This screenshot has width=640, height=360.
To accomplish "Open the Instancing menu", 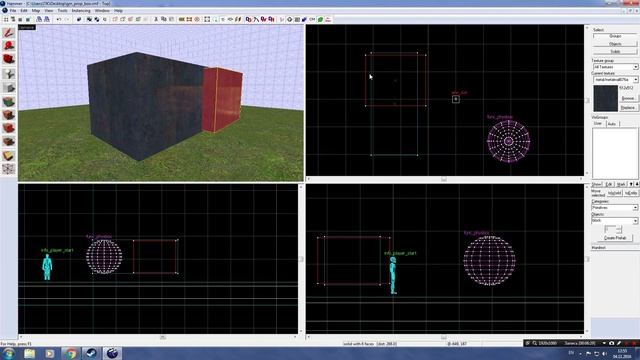I will tap(81, 11).
